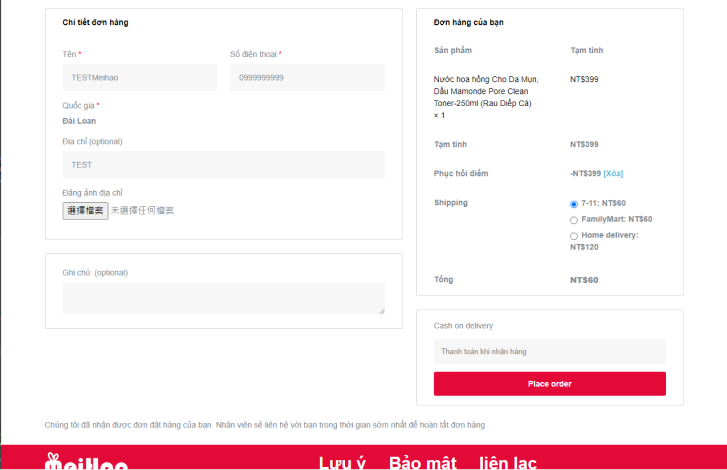The width and height of the screenshot is (727, 470).
Task: Grab the notes textarea resize handle
Action: pos(381,311)
